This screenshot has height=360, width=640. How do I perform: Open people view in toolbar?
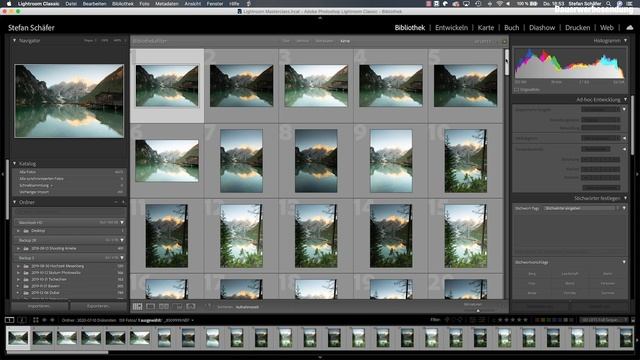point(191,307)
